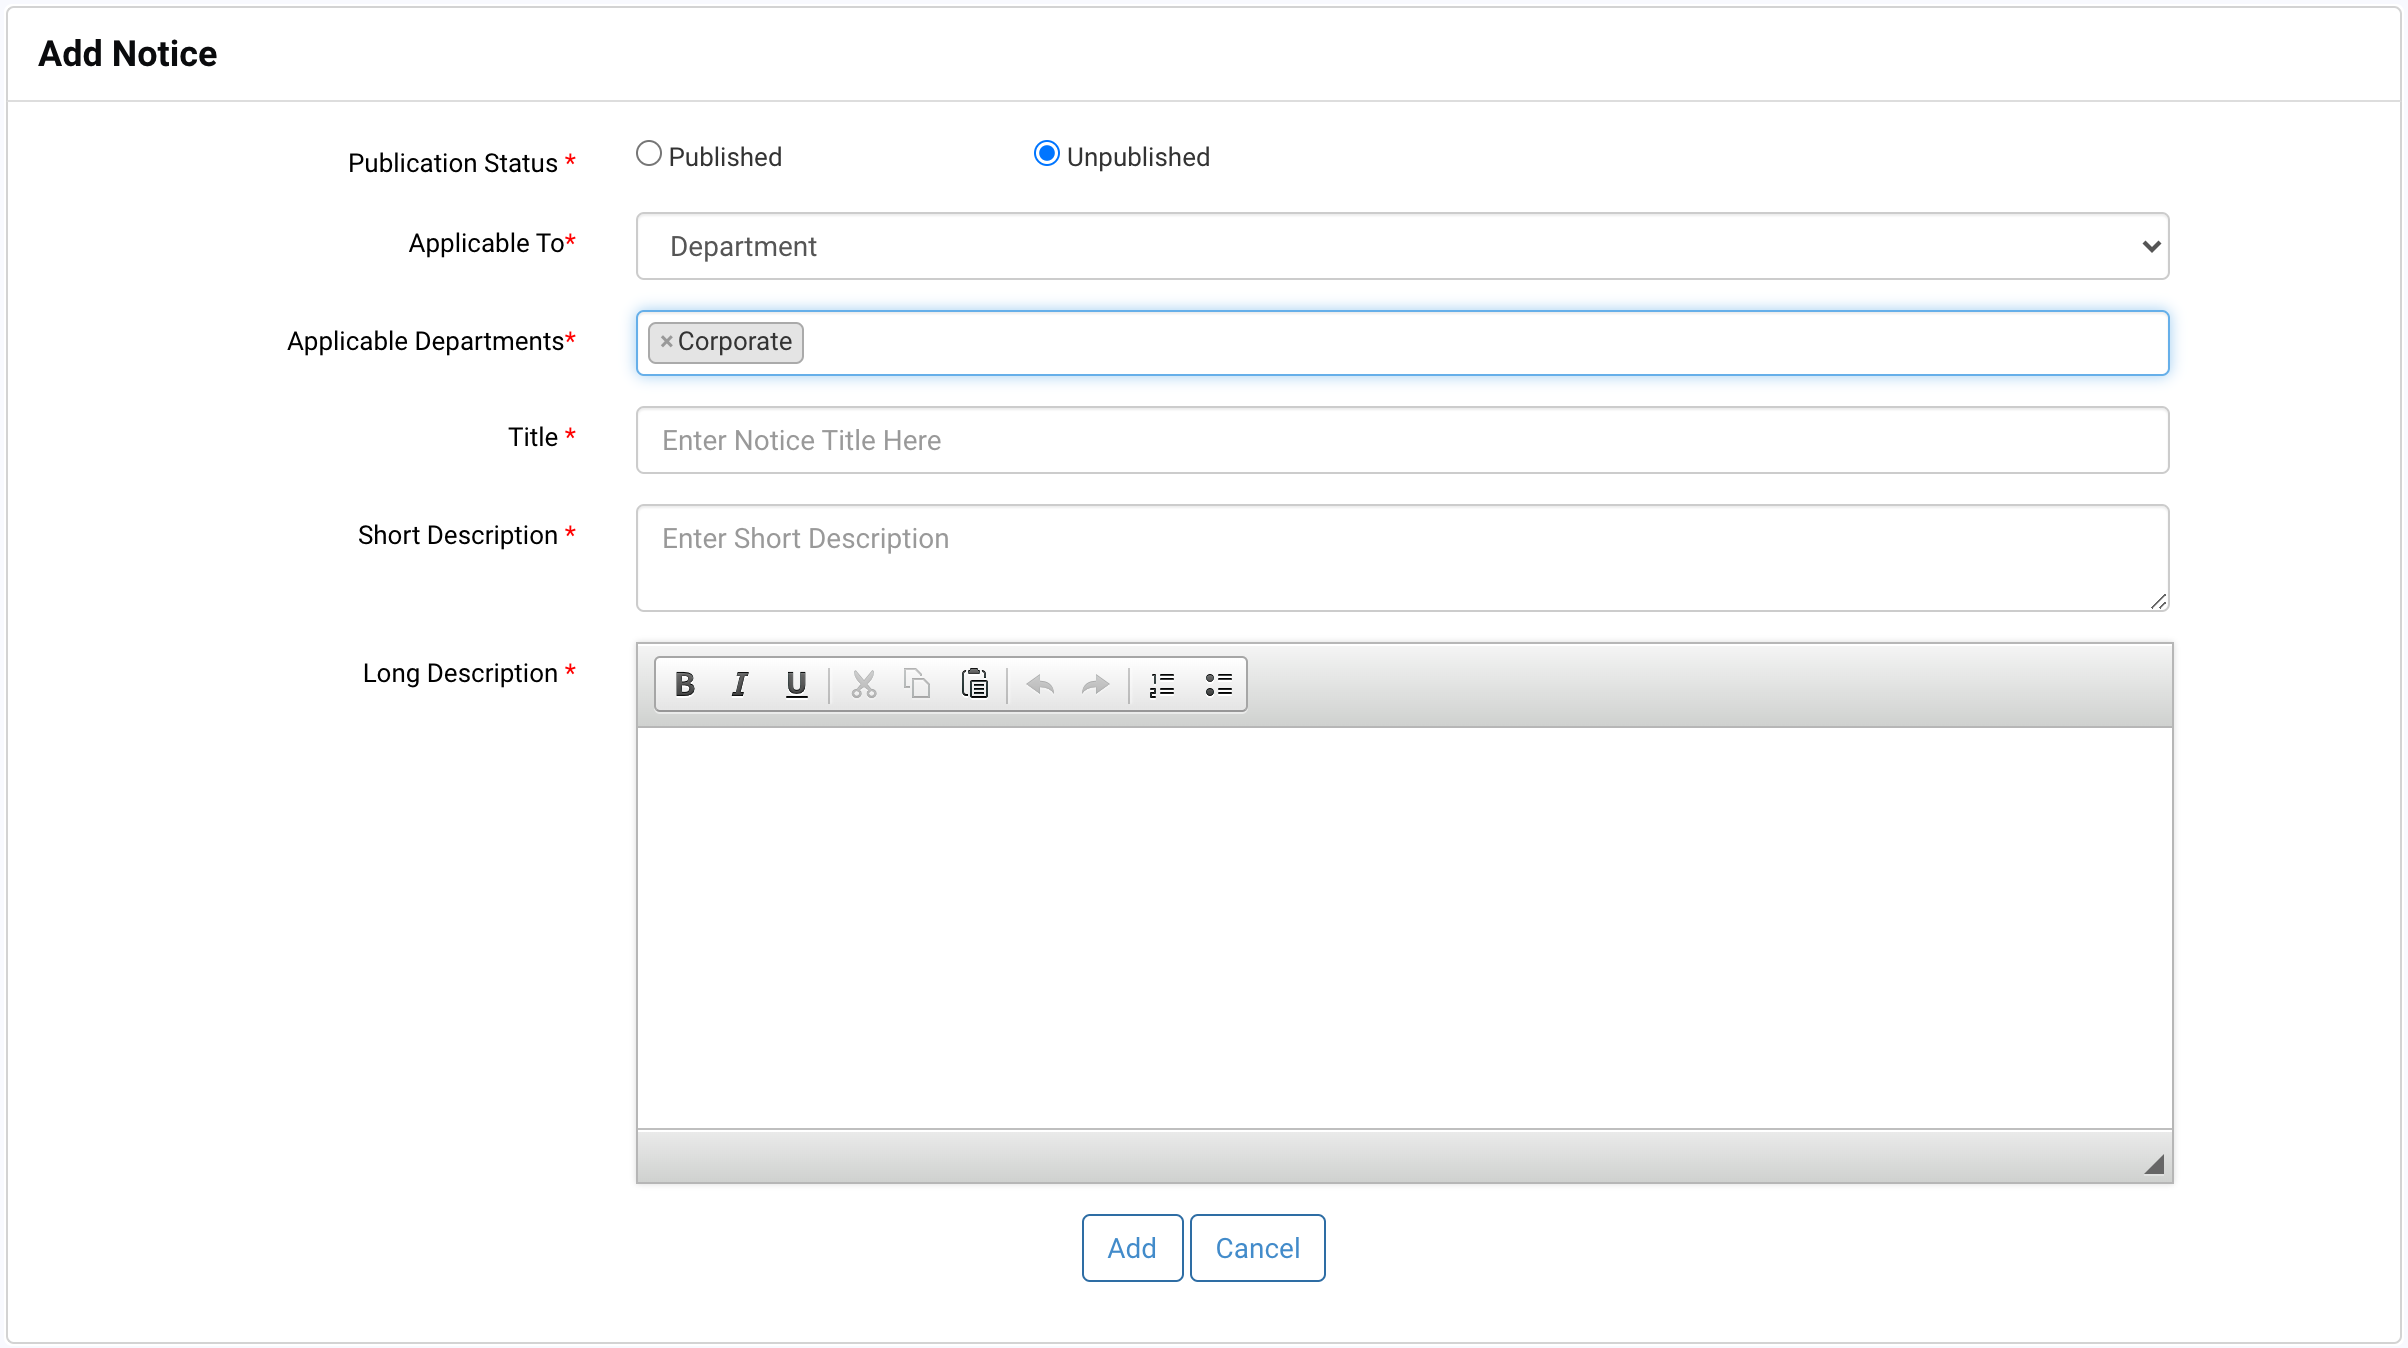The width and height of the screenshot is (2408, 1348).
Task: Click the Notice Title input field
Action: (1402, 440)
